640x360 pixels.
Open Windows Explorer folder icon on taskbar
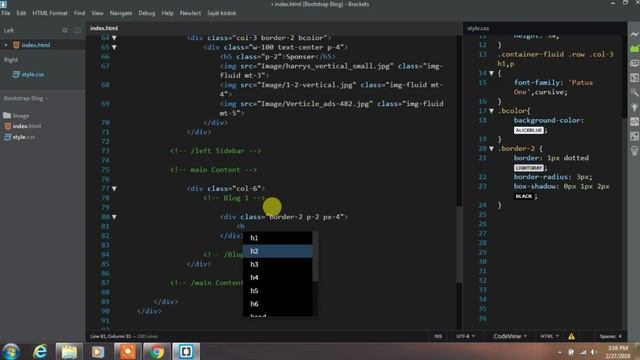(x=69, y=351)
